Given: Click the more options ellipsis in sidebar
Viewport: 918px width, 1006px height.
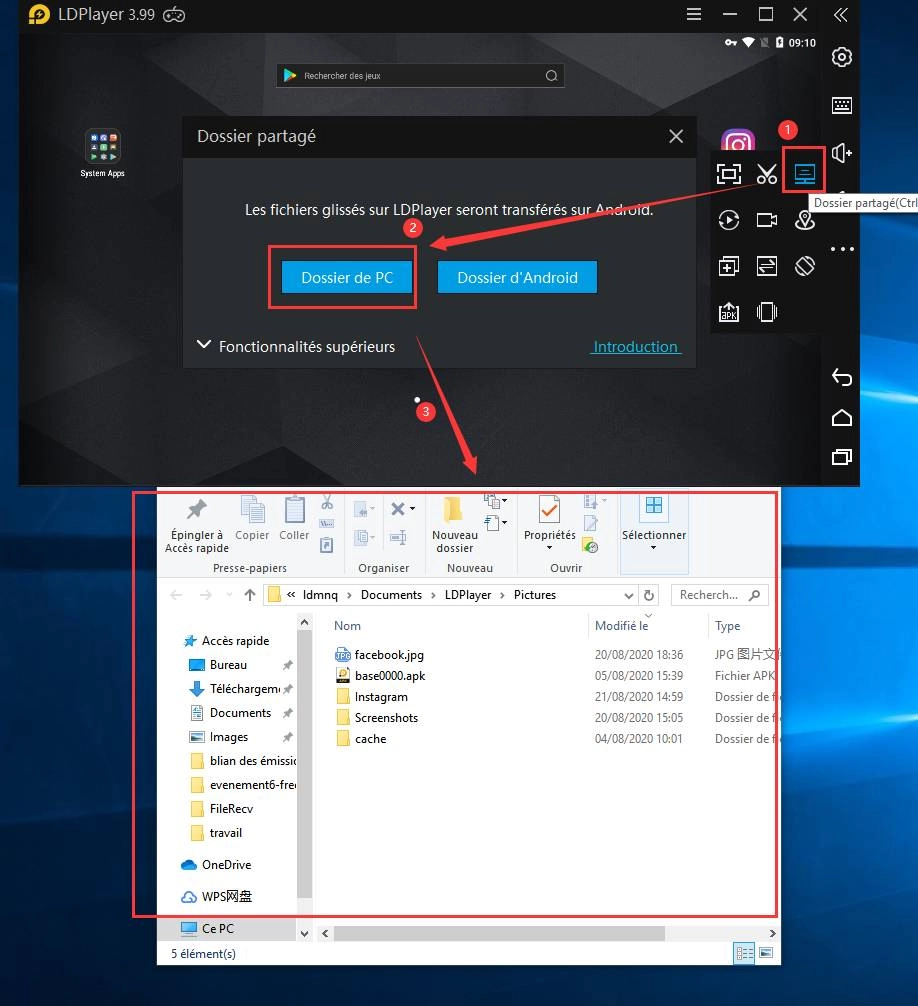Looking at the screenshot, I should (842, 249).
